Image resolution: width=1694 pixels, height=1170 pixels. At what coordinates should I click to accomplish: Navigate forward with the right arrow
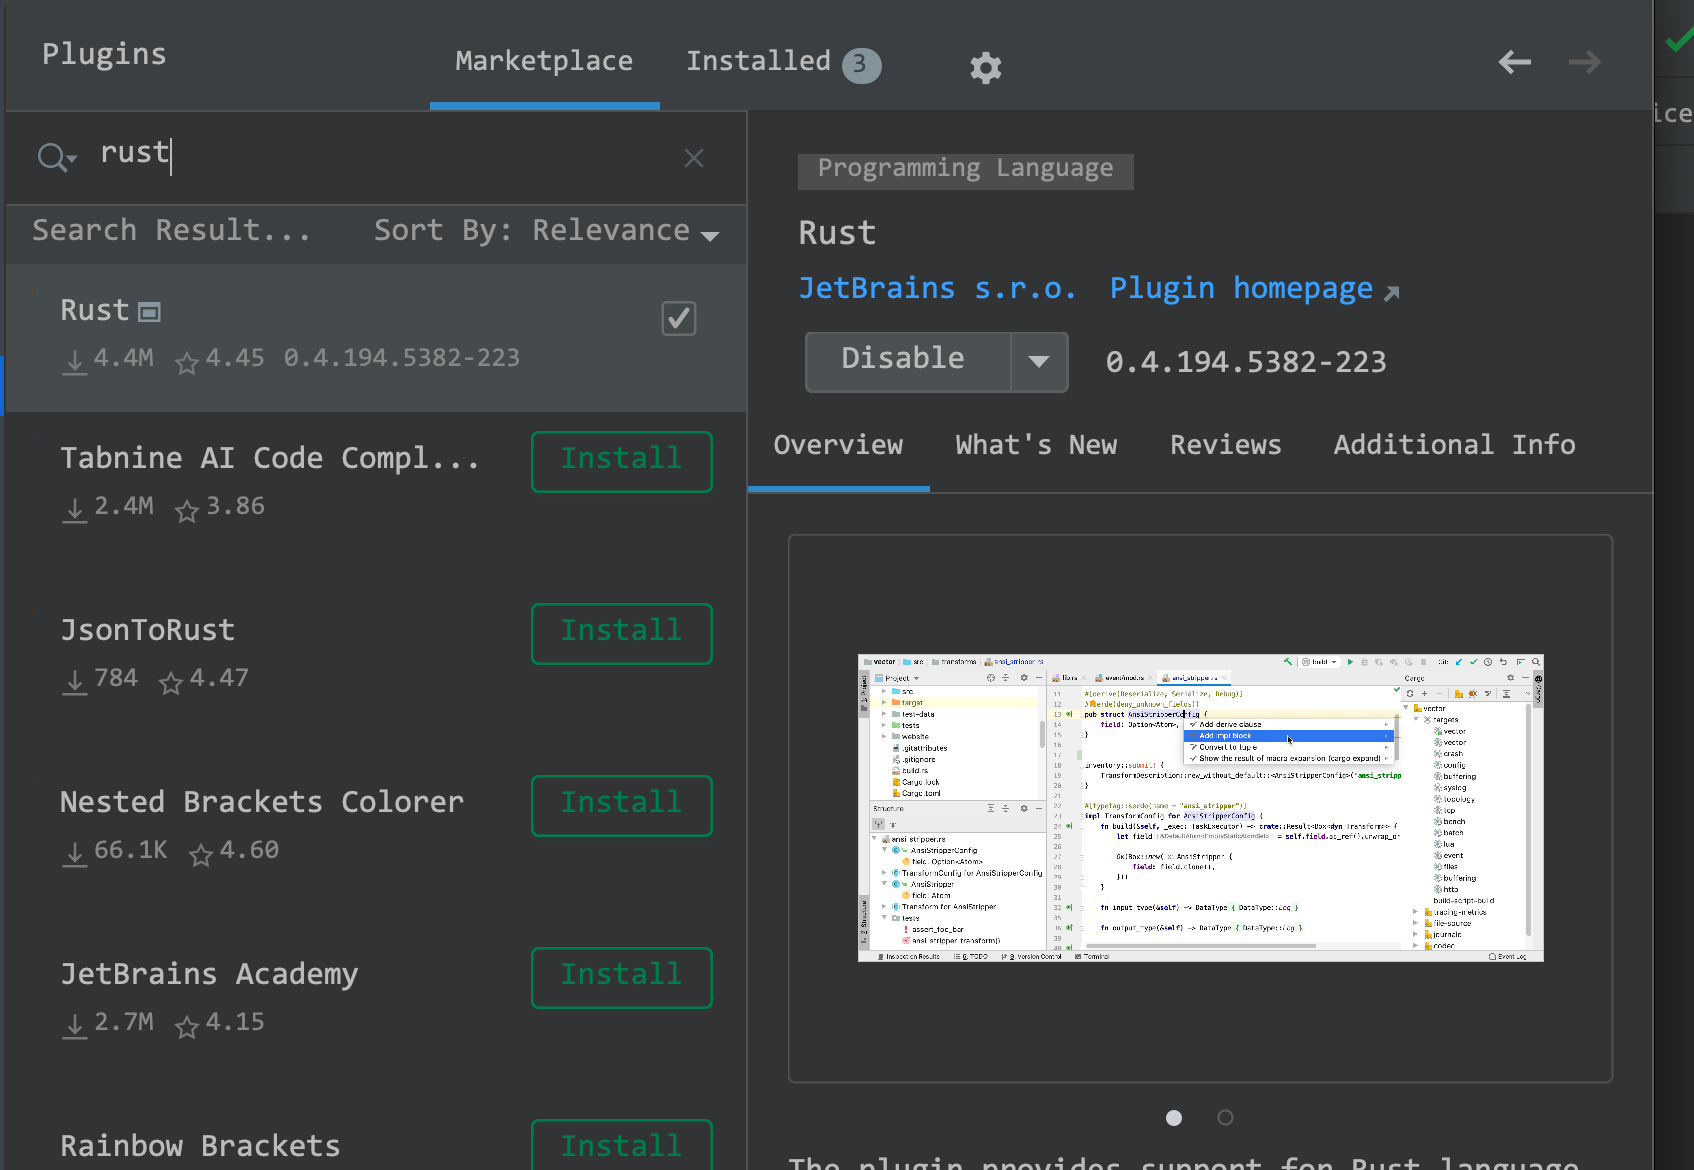pos(1585,62)
